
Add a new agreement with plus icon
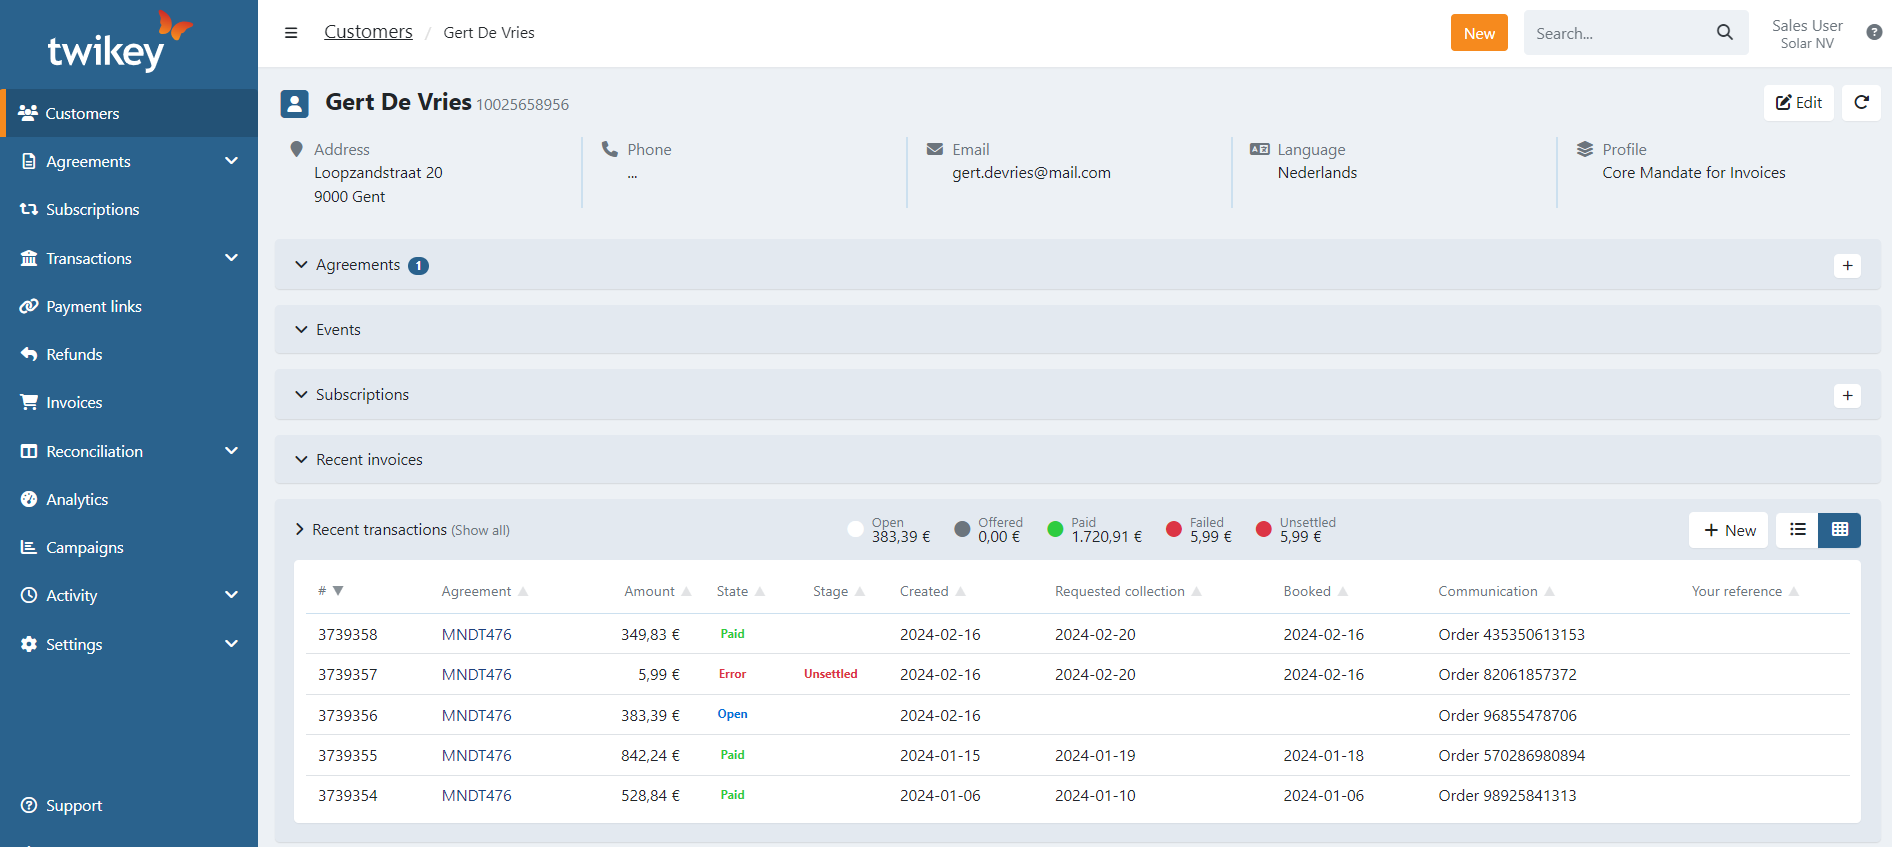pos(1847,265)
